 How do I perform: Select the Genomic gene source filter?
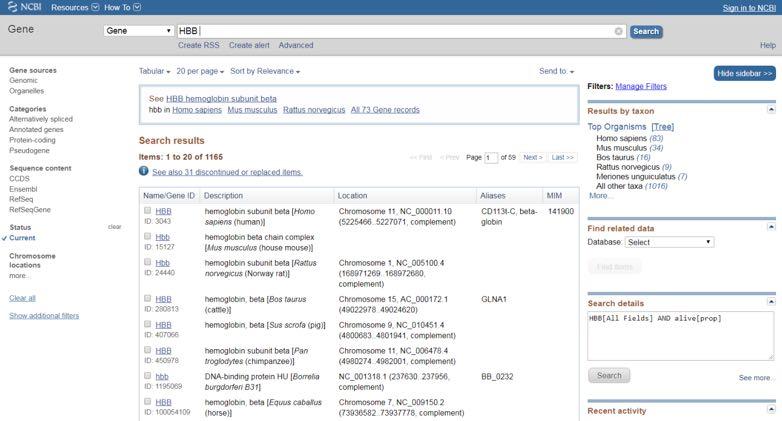[x=23, y=80]
